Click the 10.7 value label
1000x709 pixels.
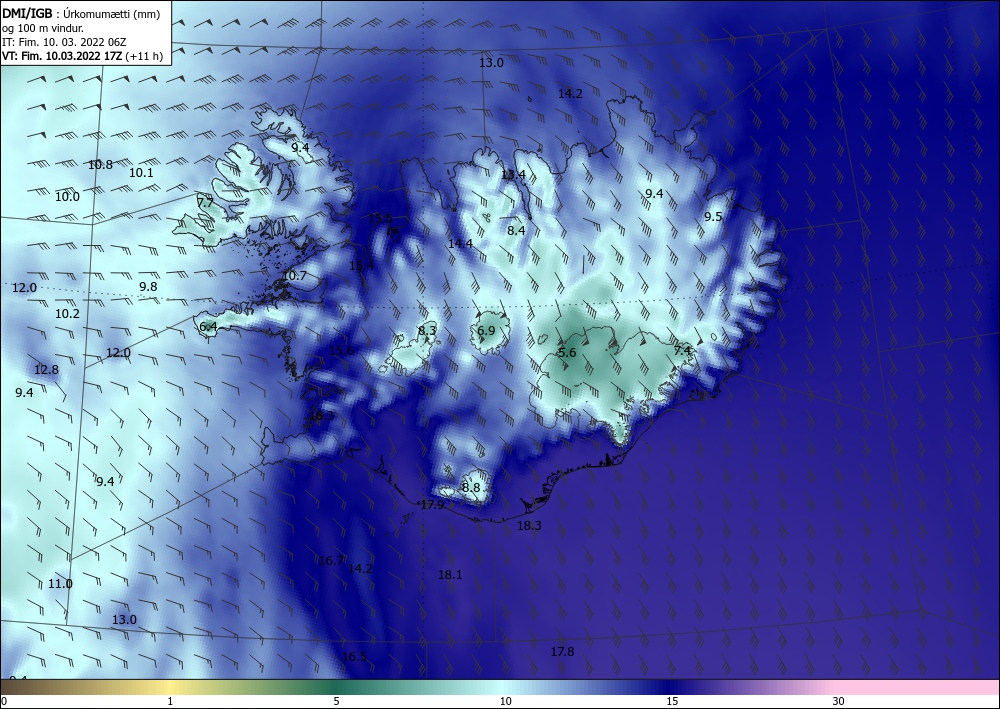[294, 276]
